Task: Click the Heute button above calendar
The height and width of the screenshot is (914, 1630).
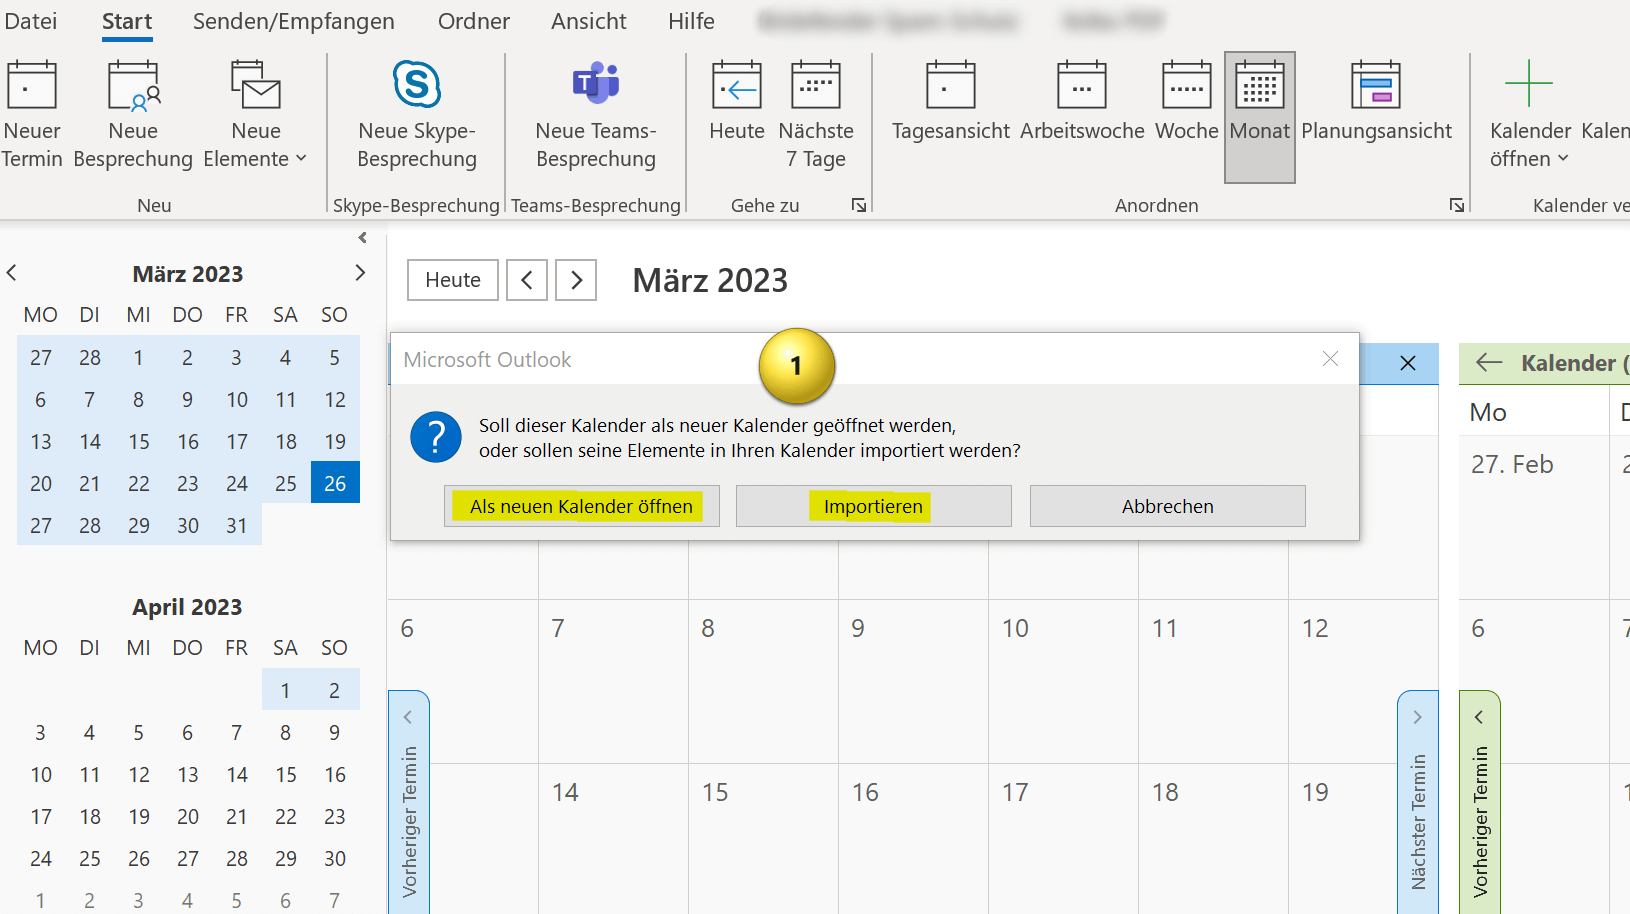Action: click(x=453, y=280)
